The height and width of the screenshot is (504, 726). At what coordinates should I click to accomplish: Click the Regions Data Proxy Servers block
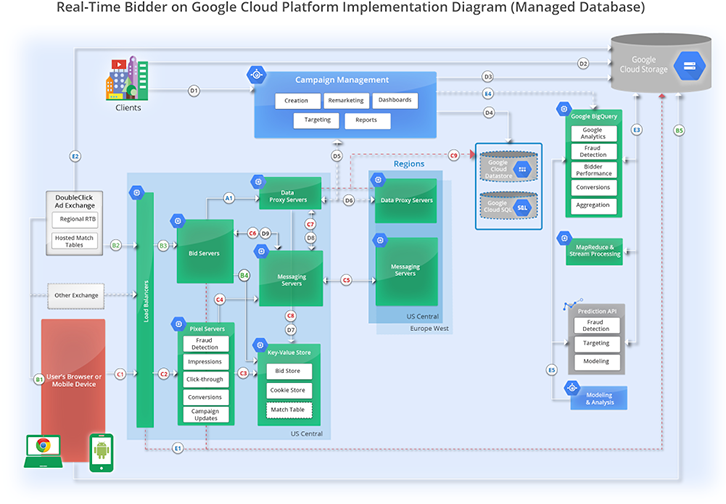pos(406,200)
